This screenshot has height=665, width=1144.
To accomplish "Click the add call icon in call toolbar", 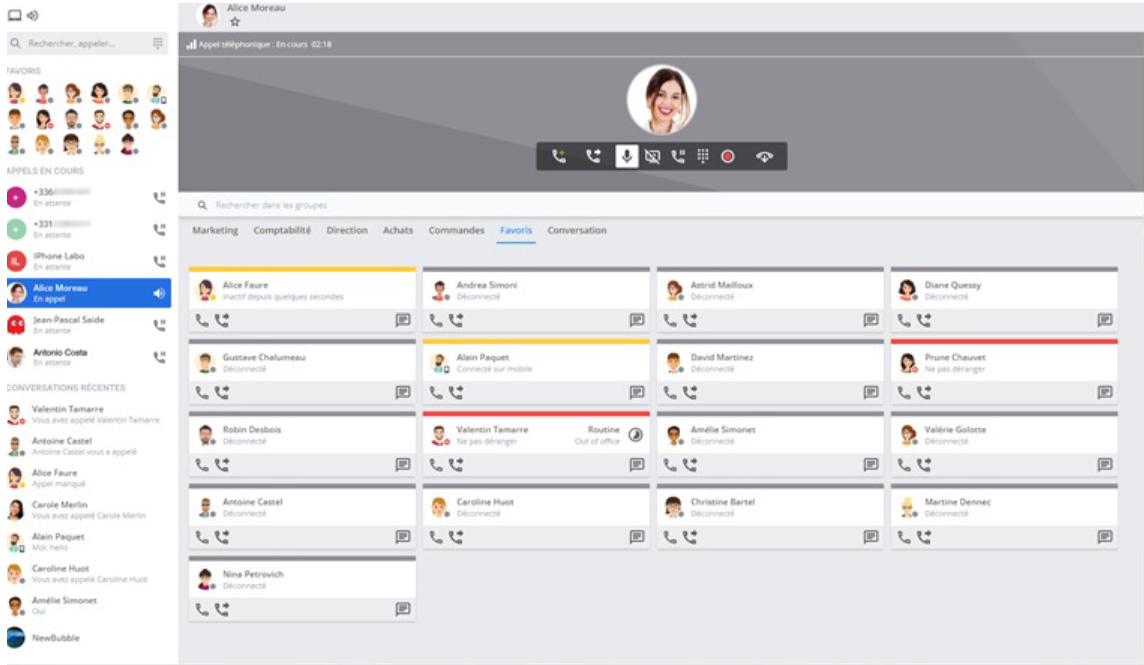I will pyautogui.click(x=559, y=156).
